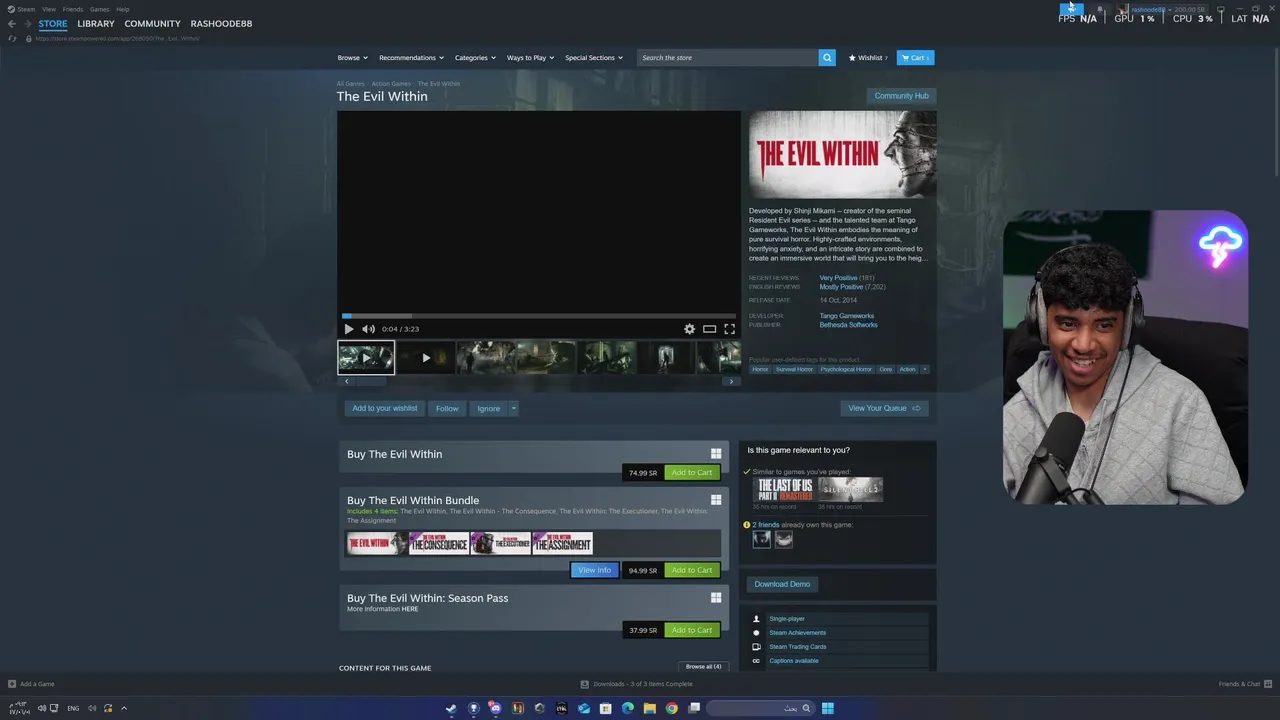Play the Evil Within trailer video
The width and height of the screenshot is (1280, 720).
pos(348,329)
